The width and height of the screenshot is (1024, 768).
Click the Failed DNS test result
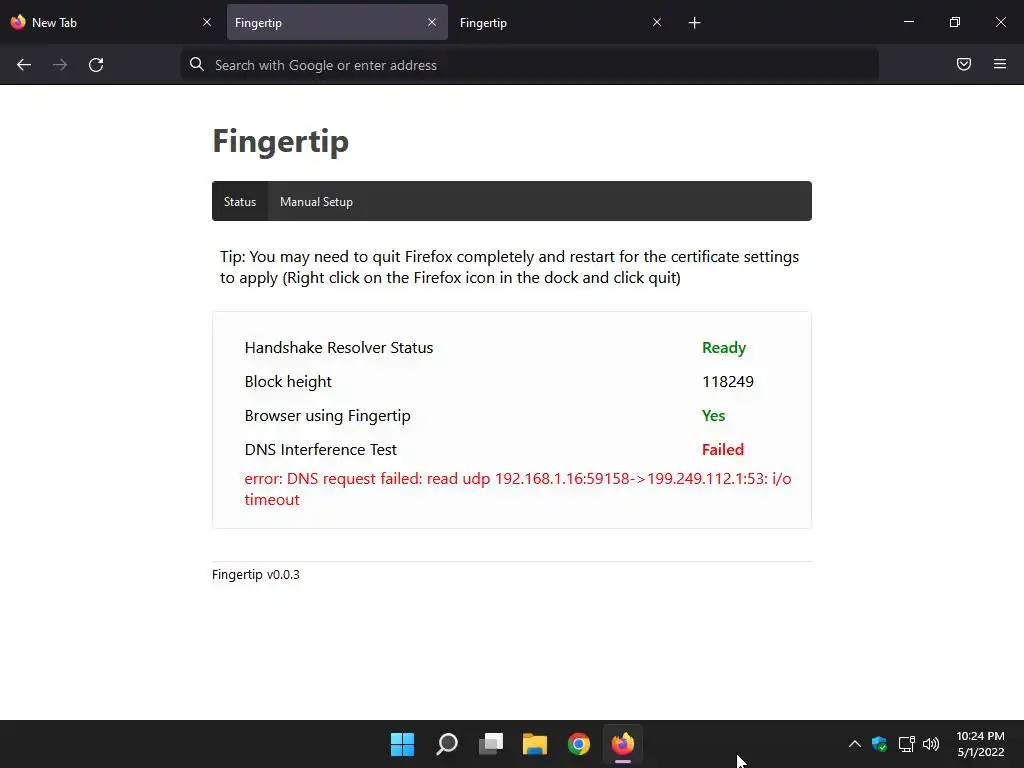tap(722, 450)
